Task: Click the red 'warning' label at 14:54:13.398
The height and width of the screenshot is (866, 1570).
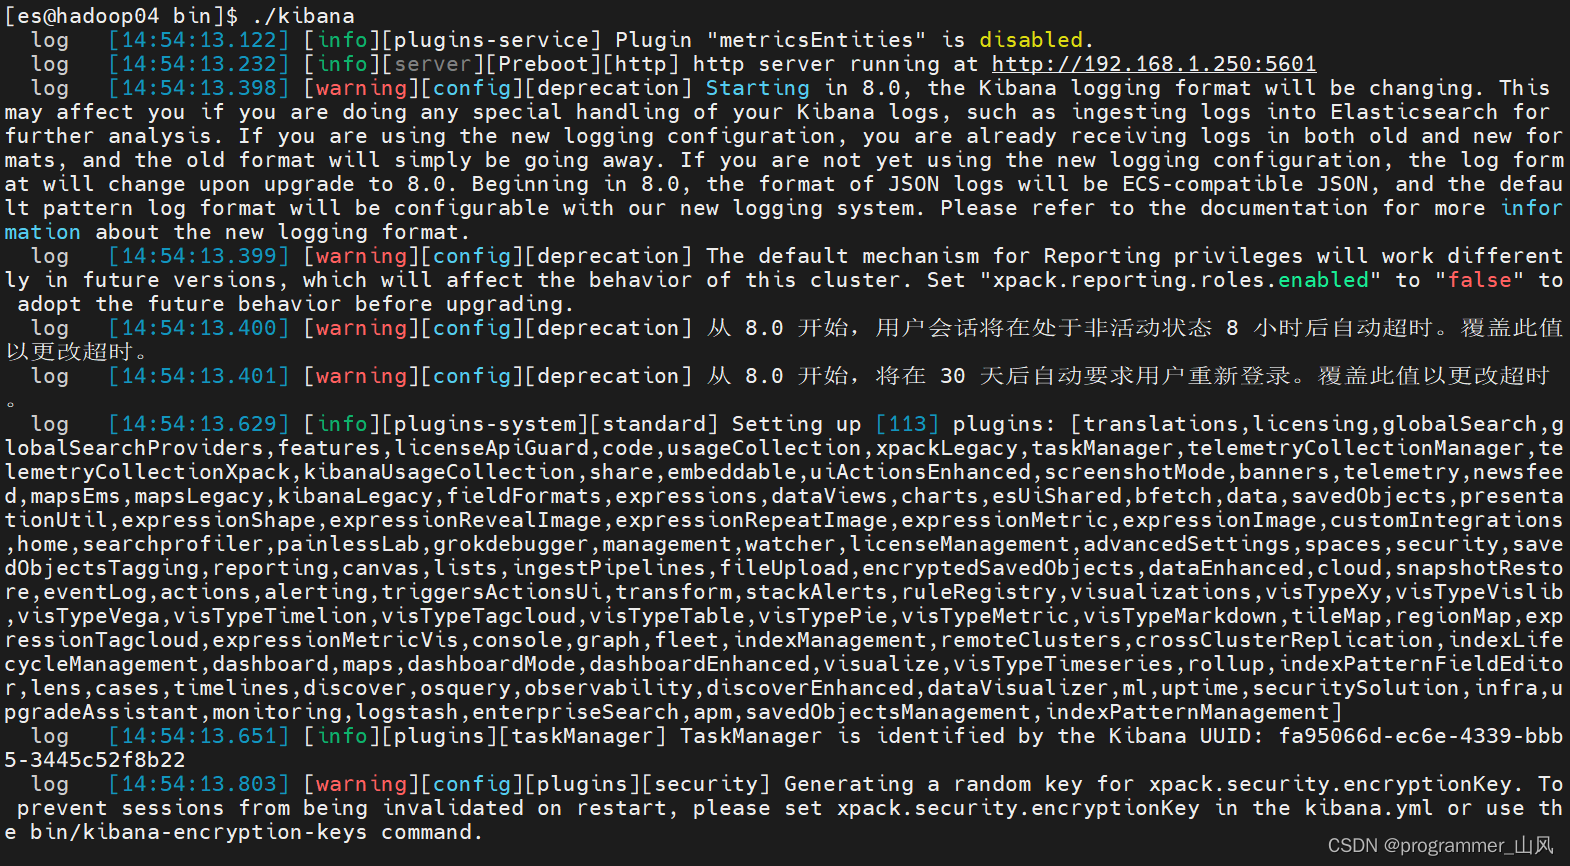Action: (x=362, y=88)
